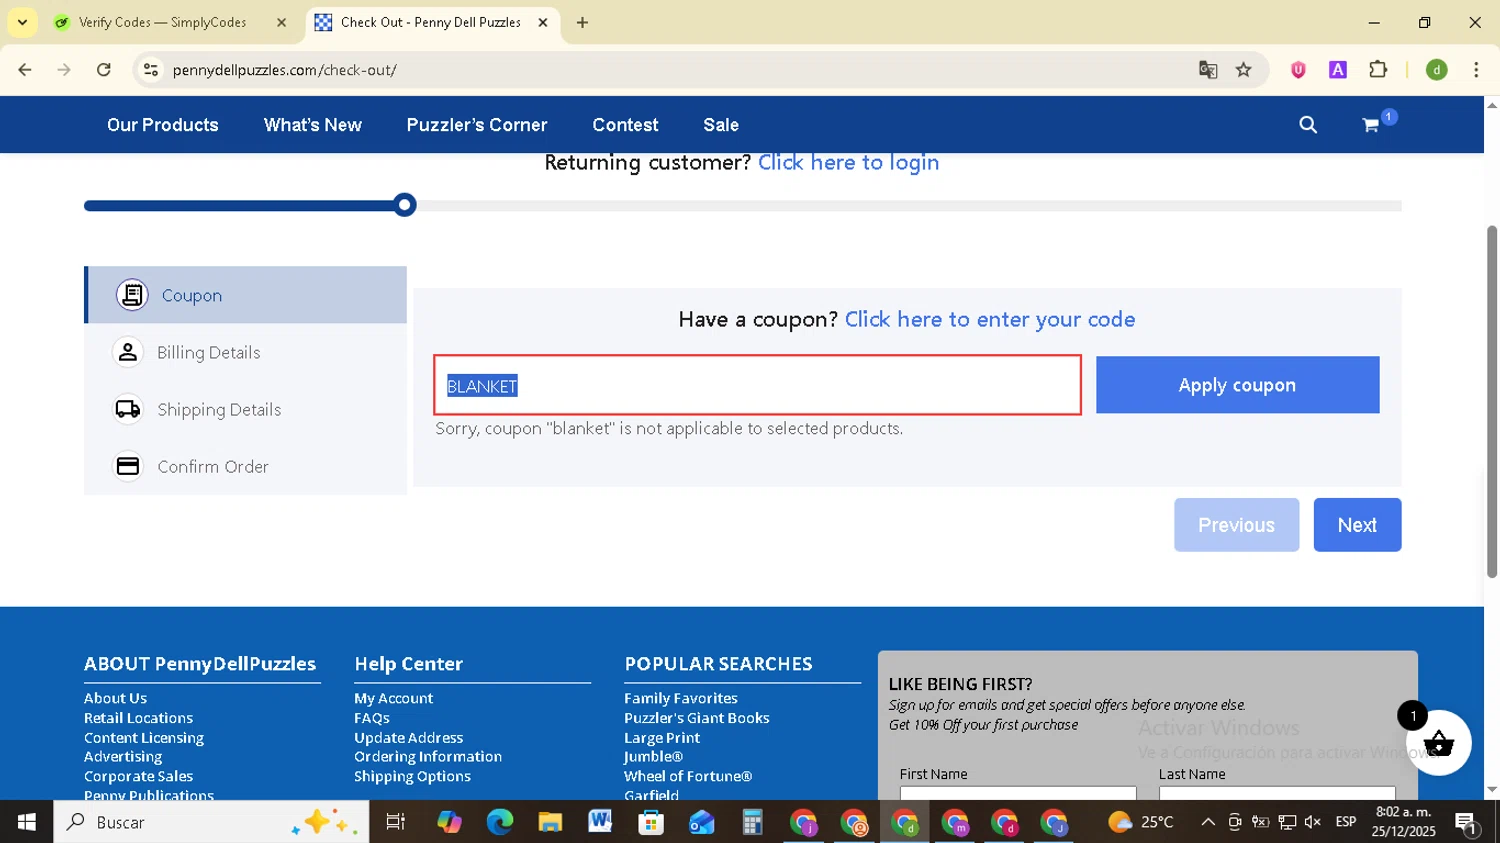
Task: Open the notification center icon
Action: 1466,822
